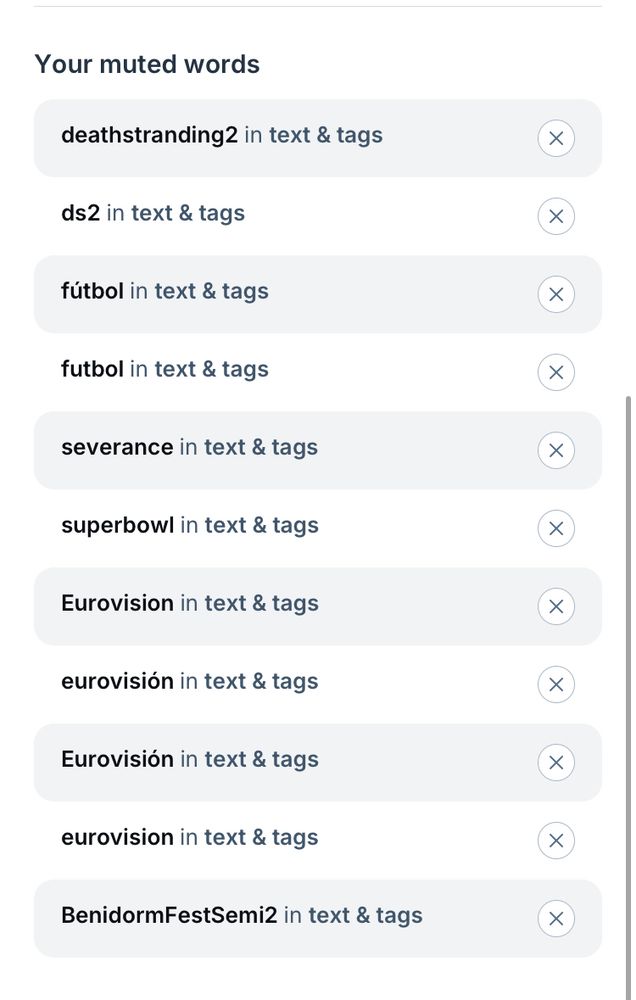Viewport: 636px width, 1000px height.
Task: Remove the muted word severance
Action: (x=556, y=450)
